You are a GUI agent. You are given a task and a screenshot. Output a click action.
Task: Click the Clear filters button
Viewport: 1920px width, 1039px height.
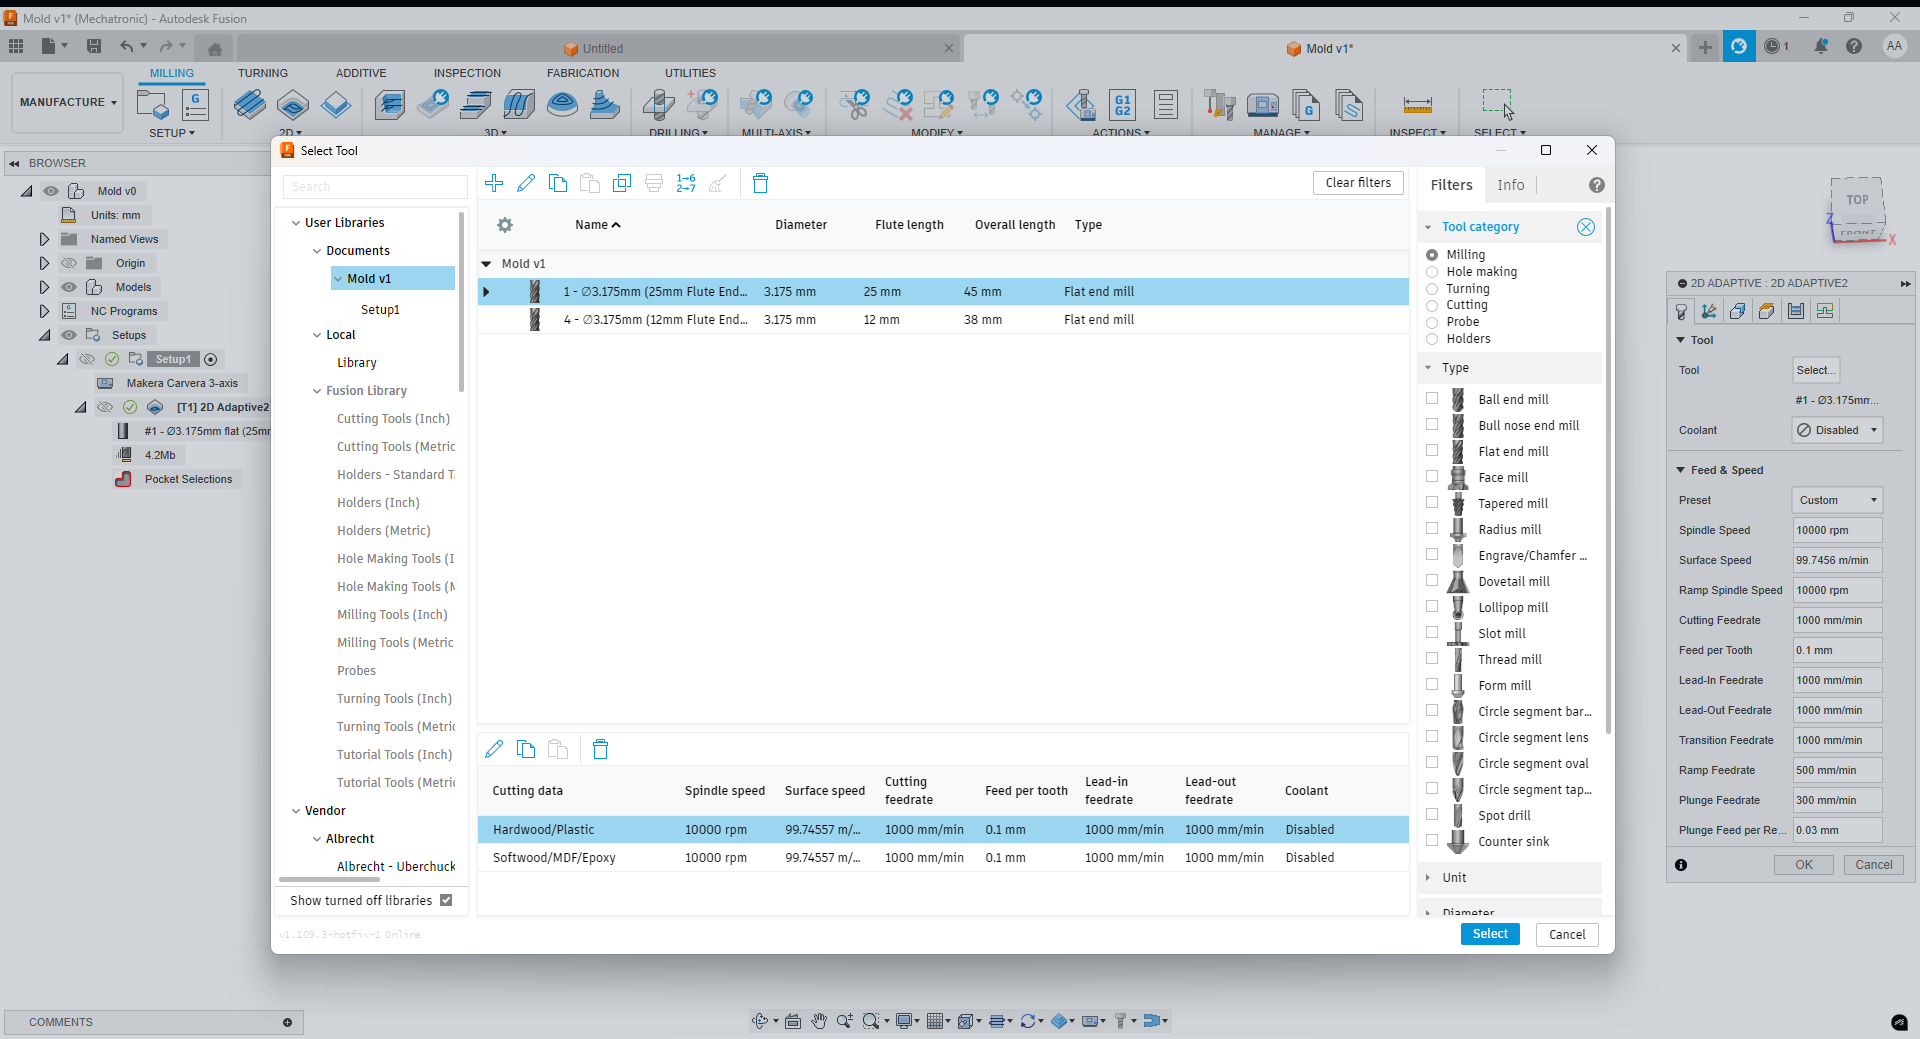pos(1358,183)
